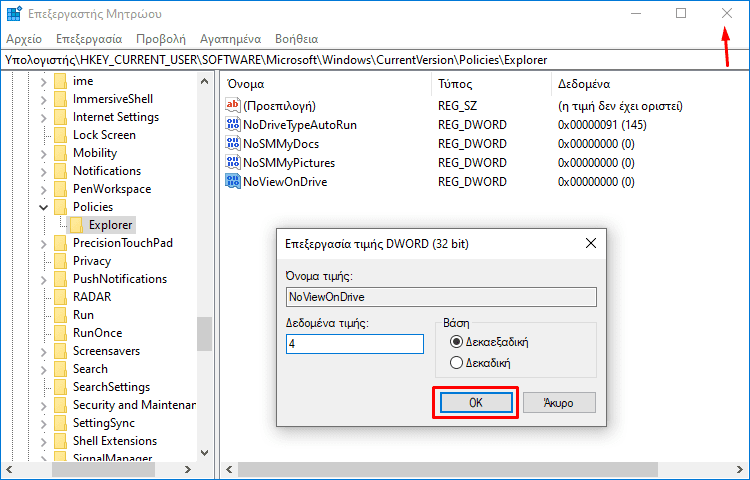The width and height of the screenshot is (750, 480).
Task: Click the NoSMMyPictures DWORD icon
Action: (x=233, y=163)
